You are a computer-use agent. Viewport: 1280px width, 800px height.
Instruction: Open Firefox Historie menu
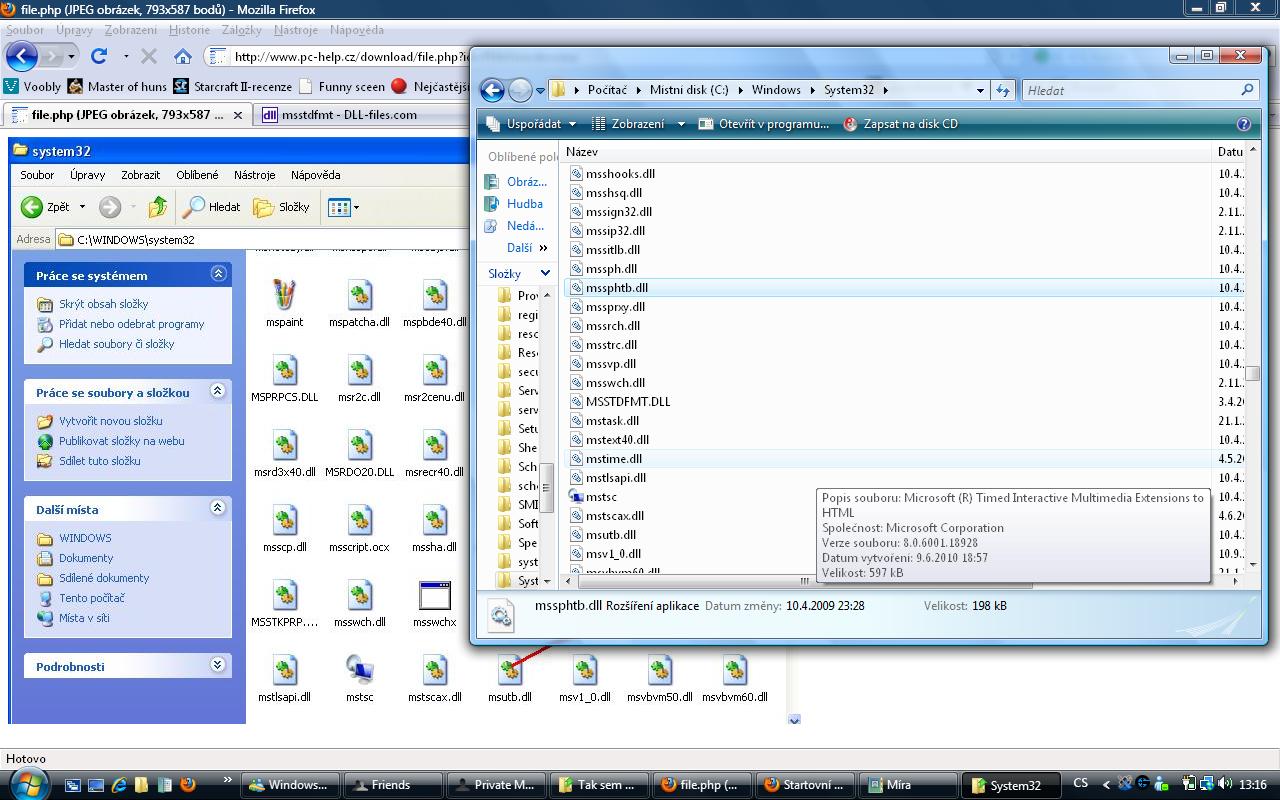189,30
